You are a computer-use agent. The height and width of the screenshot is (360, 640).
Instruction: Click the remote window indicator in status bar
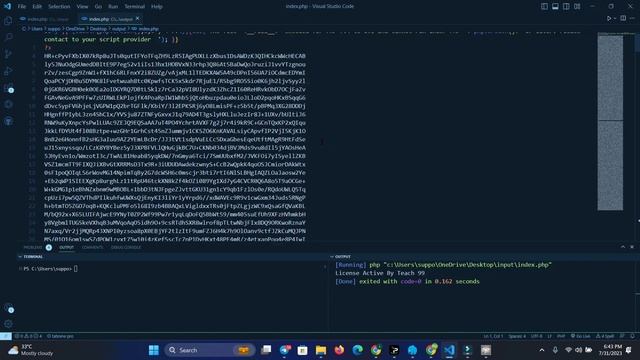click(5, 336)
